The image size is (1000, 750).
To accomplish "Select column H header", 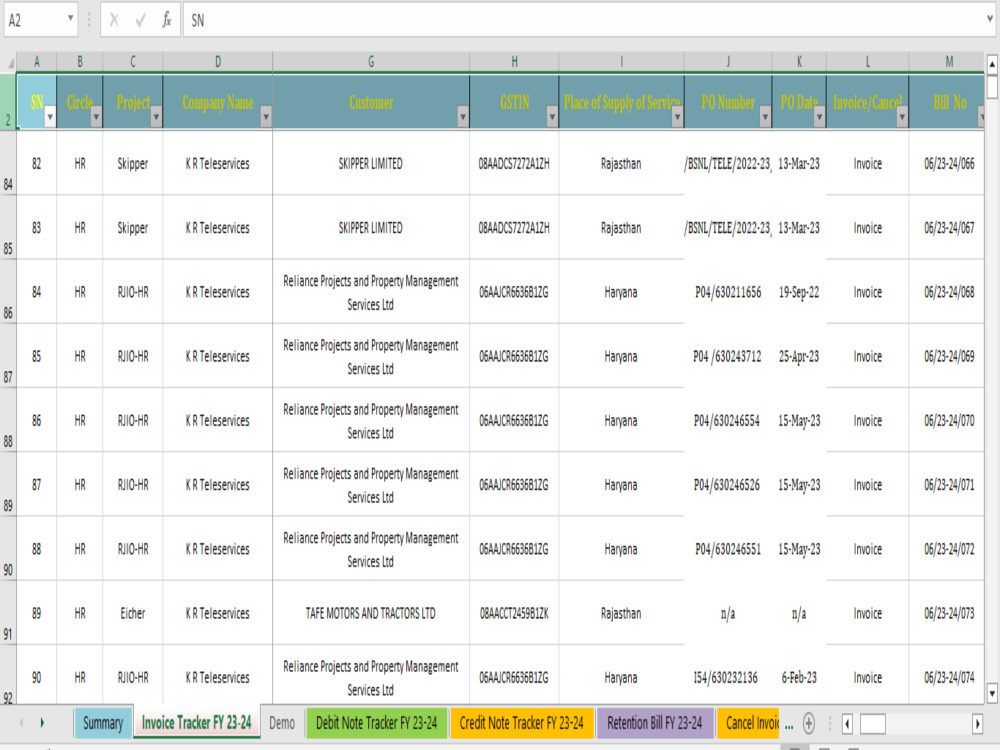I will [514, 62].
